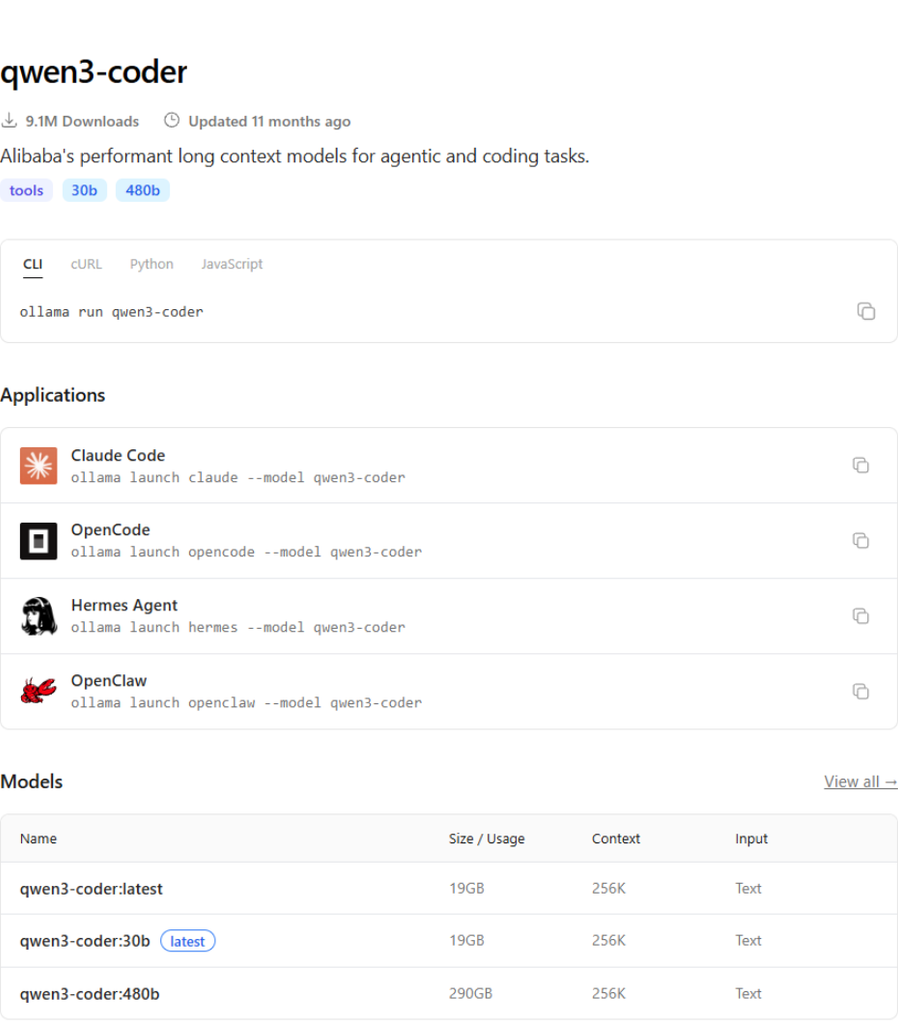
Task: Click 'ollama launch openclaw --model qwen3-coder' text
Action: [x=246, y=703]
